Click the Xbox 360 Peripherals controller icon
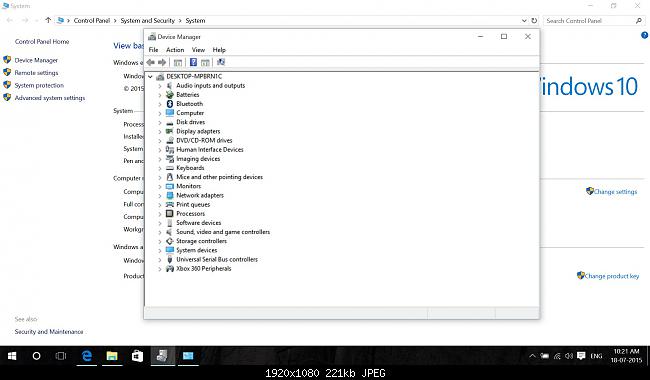Viewport: 650px width, 380px height. [170, 269]
